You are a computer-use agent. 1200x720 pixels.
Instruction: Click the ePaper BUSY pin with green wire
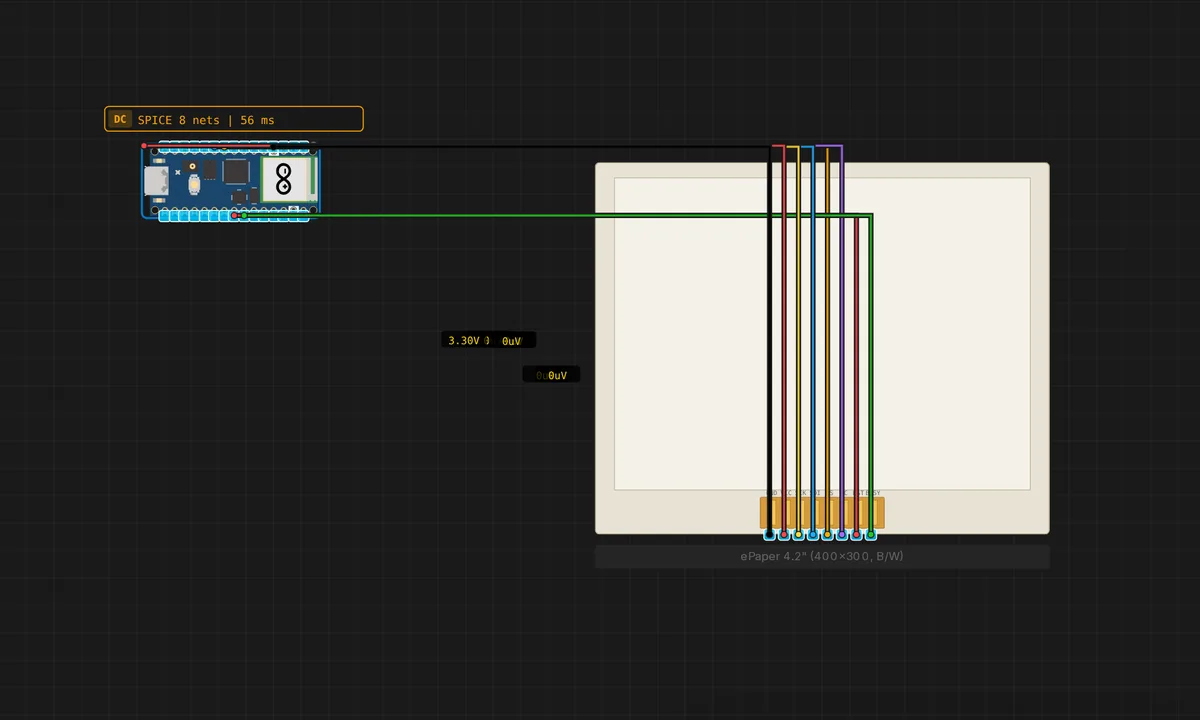coord(871,535)
